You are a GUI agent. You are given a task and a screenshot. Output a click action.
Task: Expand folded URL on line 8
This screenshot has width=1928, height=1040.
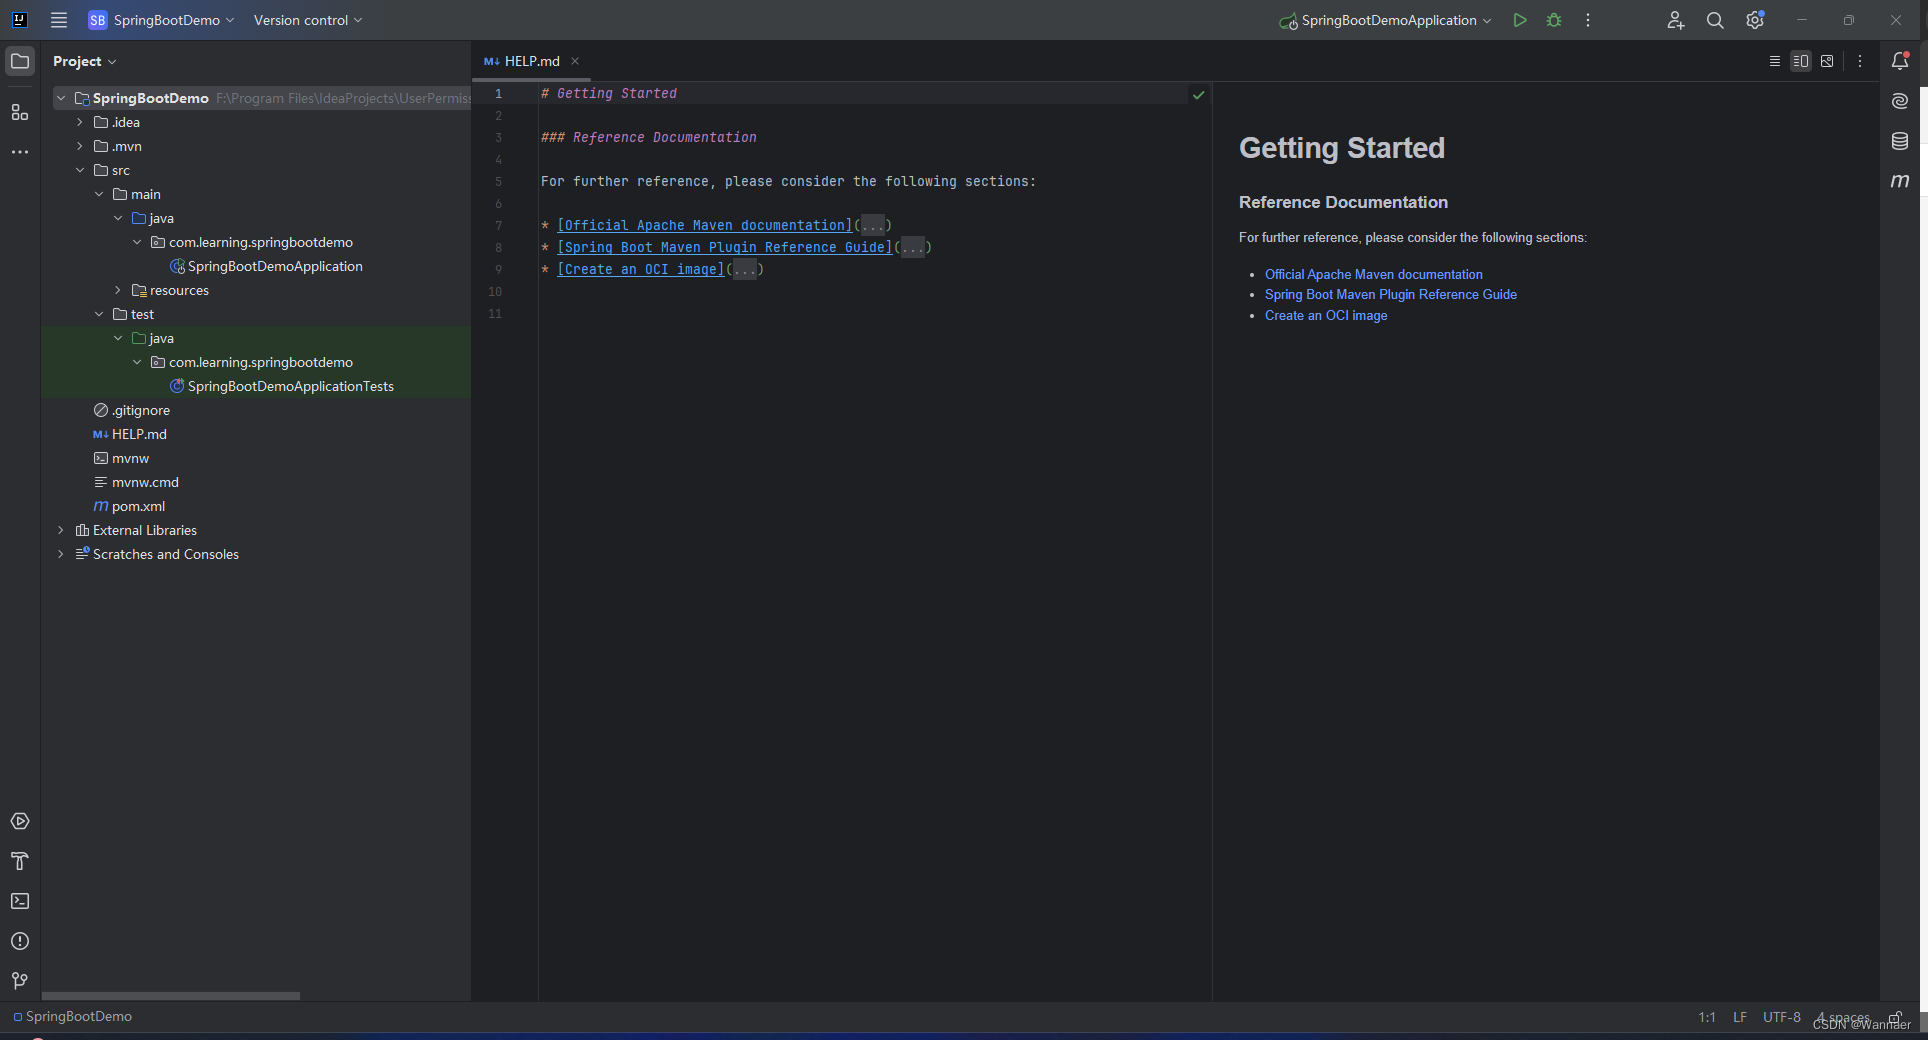(913, 247)
